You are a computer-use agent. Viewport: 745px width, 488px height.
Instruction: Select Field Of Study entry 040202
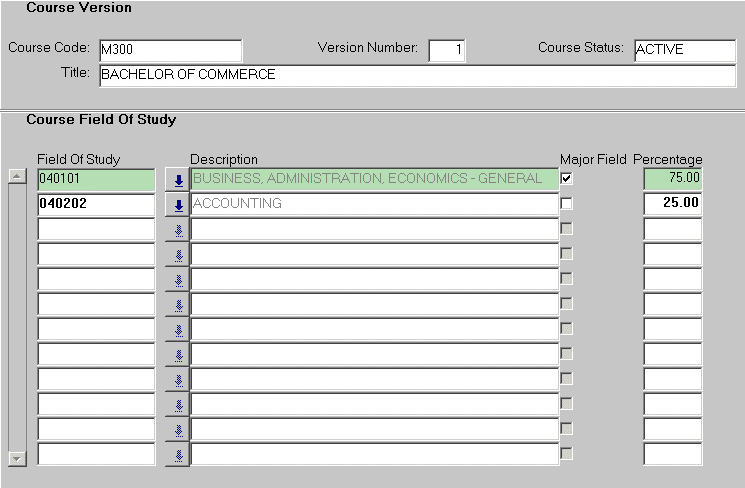coord(96,204)
